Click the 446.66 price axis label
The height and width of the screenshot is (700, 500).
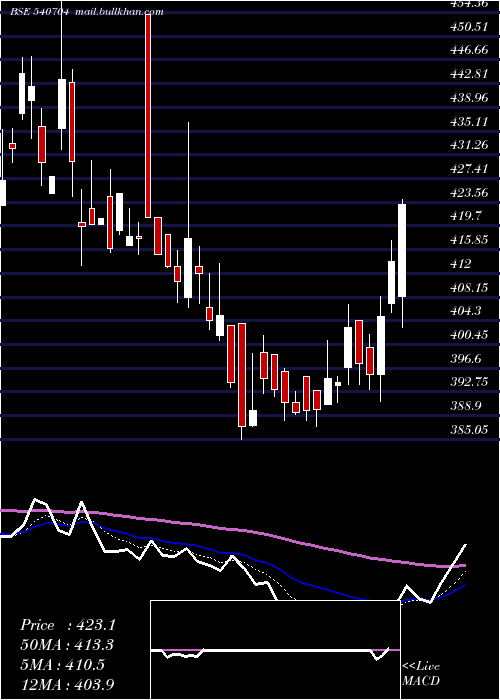click(468, 50)
